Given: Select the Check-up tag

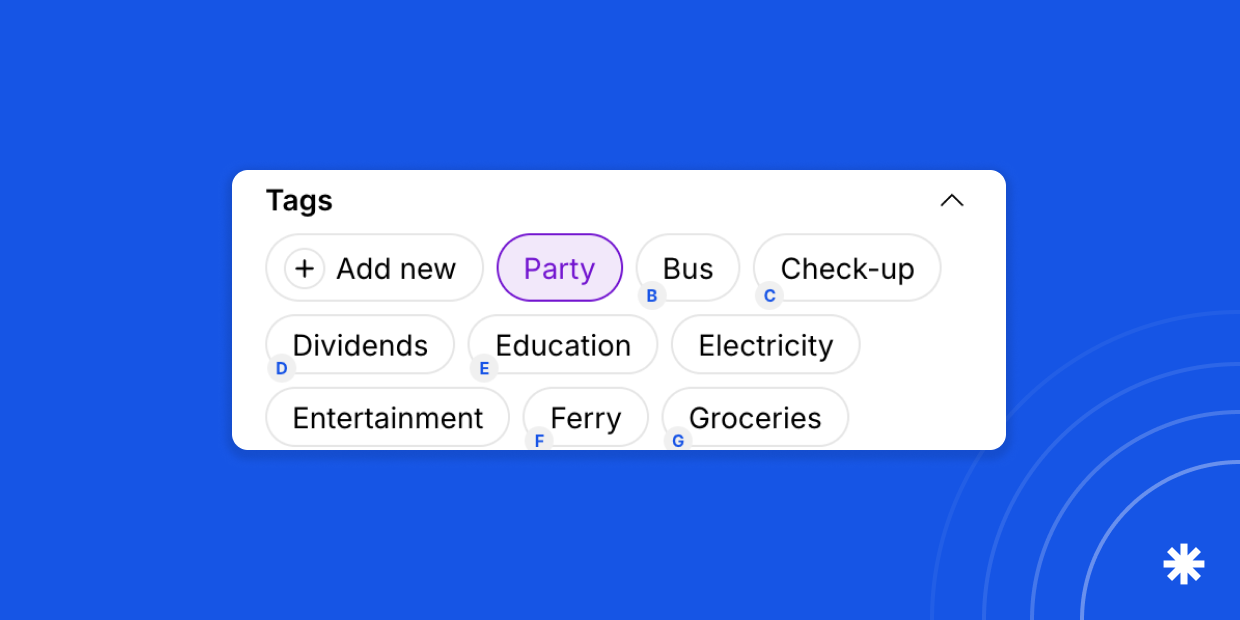Looking at the screenshot, I should point(848,267).
